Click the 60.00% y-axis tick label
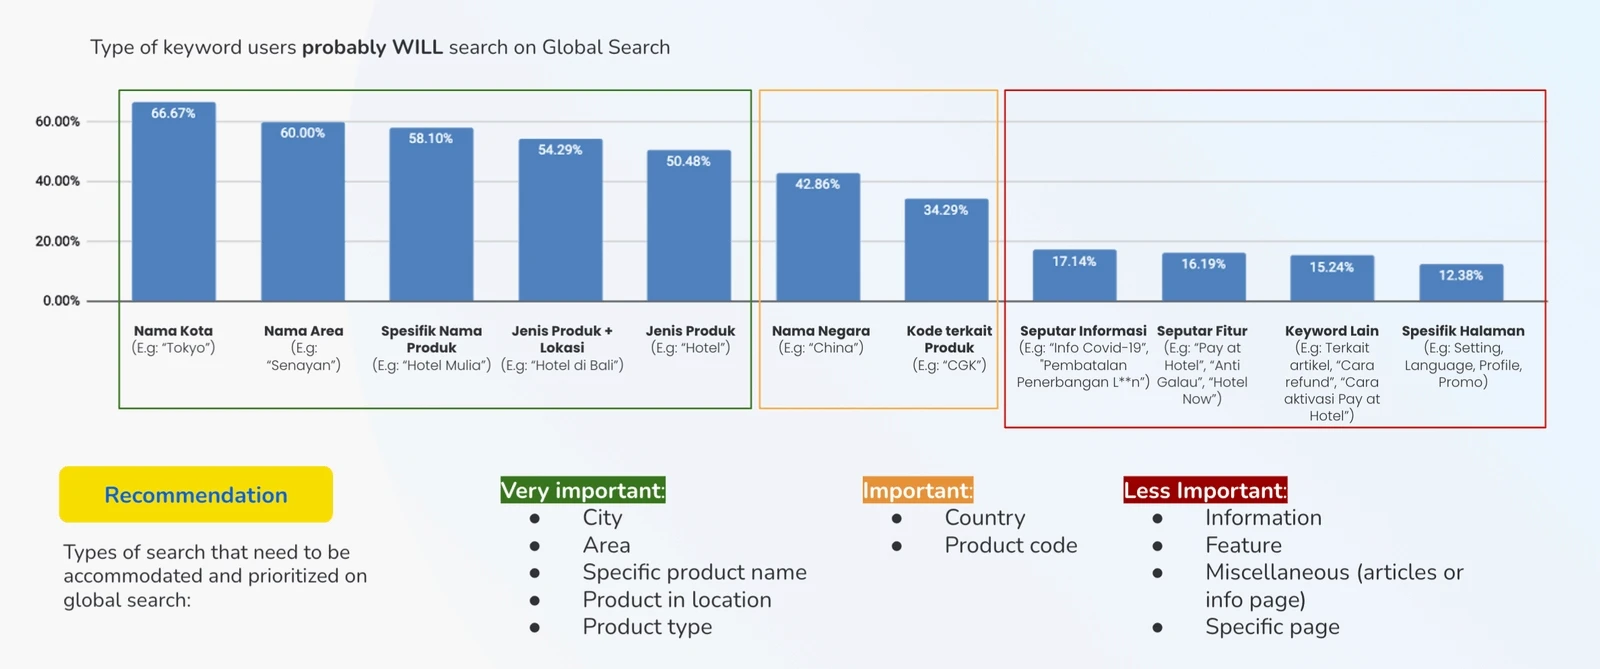 coord(58,121)
